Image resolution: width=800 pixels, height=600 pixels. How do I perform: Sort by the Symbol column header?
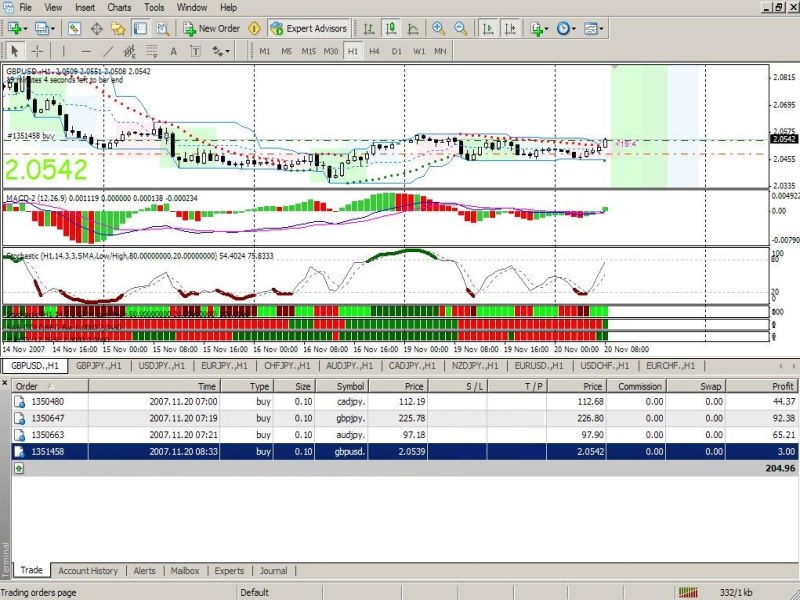click(x=342, y=386)
